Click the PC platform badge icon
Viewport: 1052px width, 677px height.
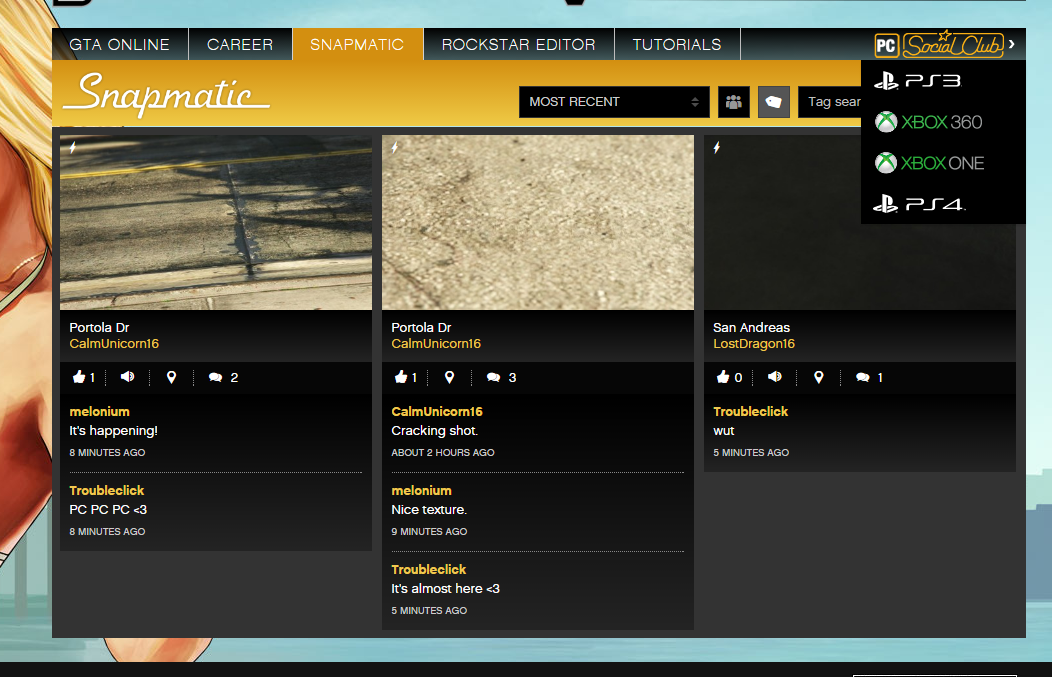coord(886,45)
